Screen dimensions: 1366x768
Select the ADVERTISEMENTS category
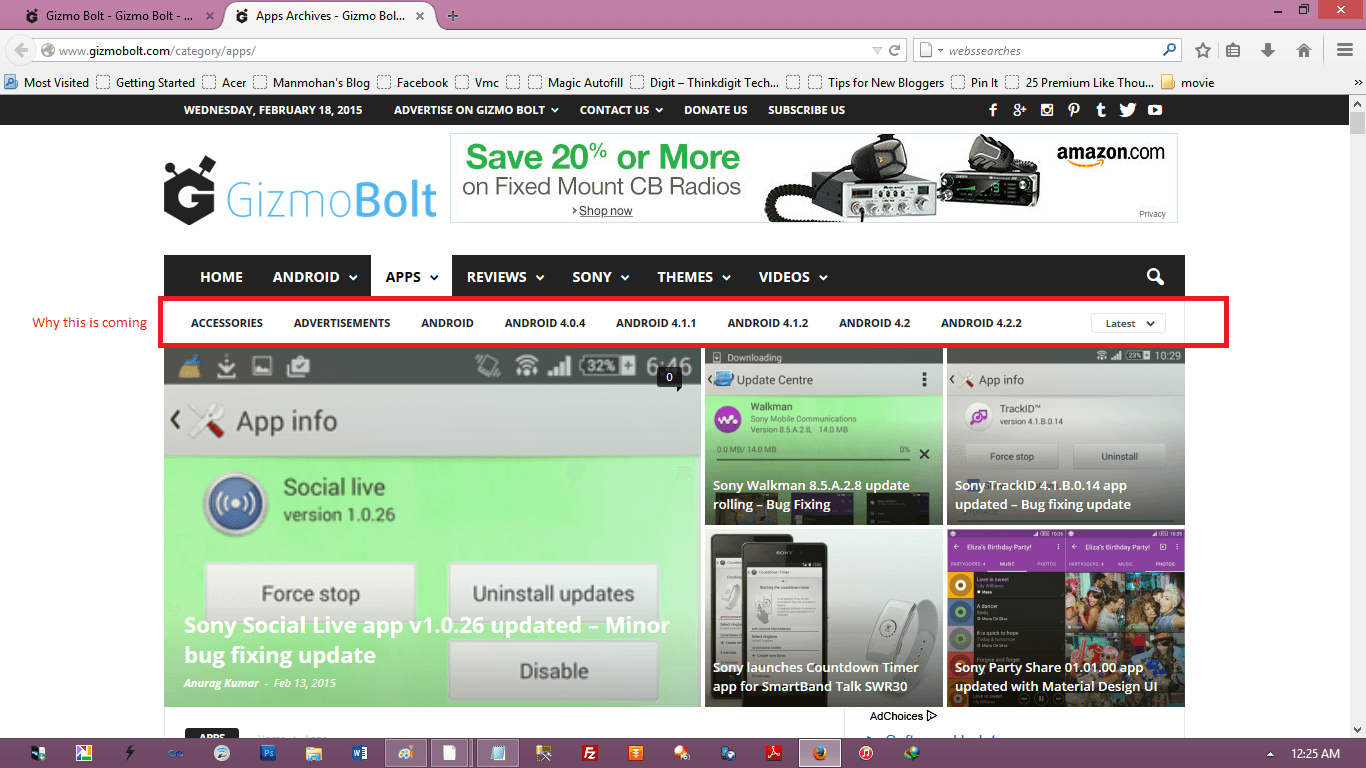(342, 323)
